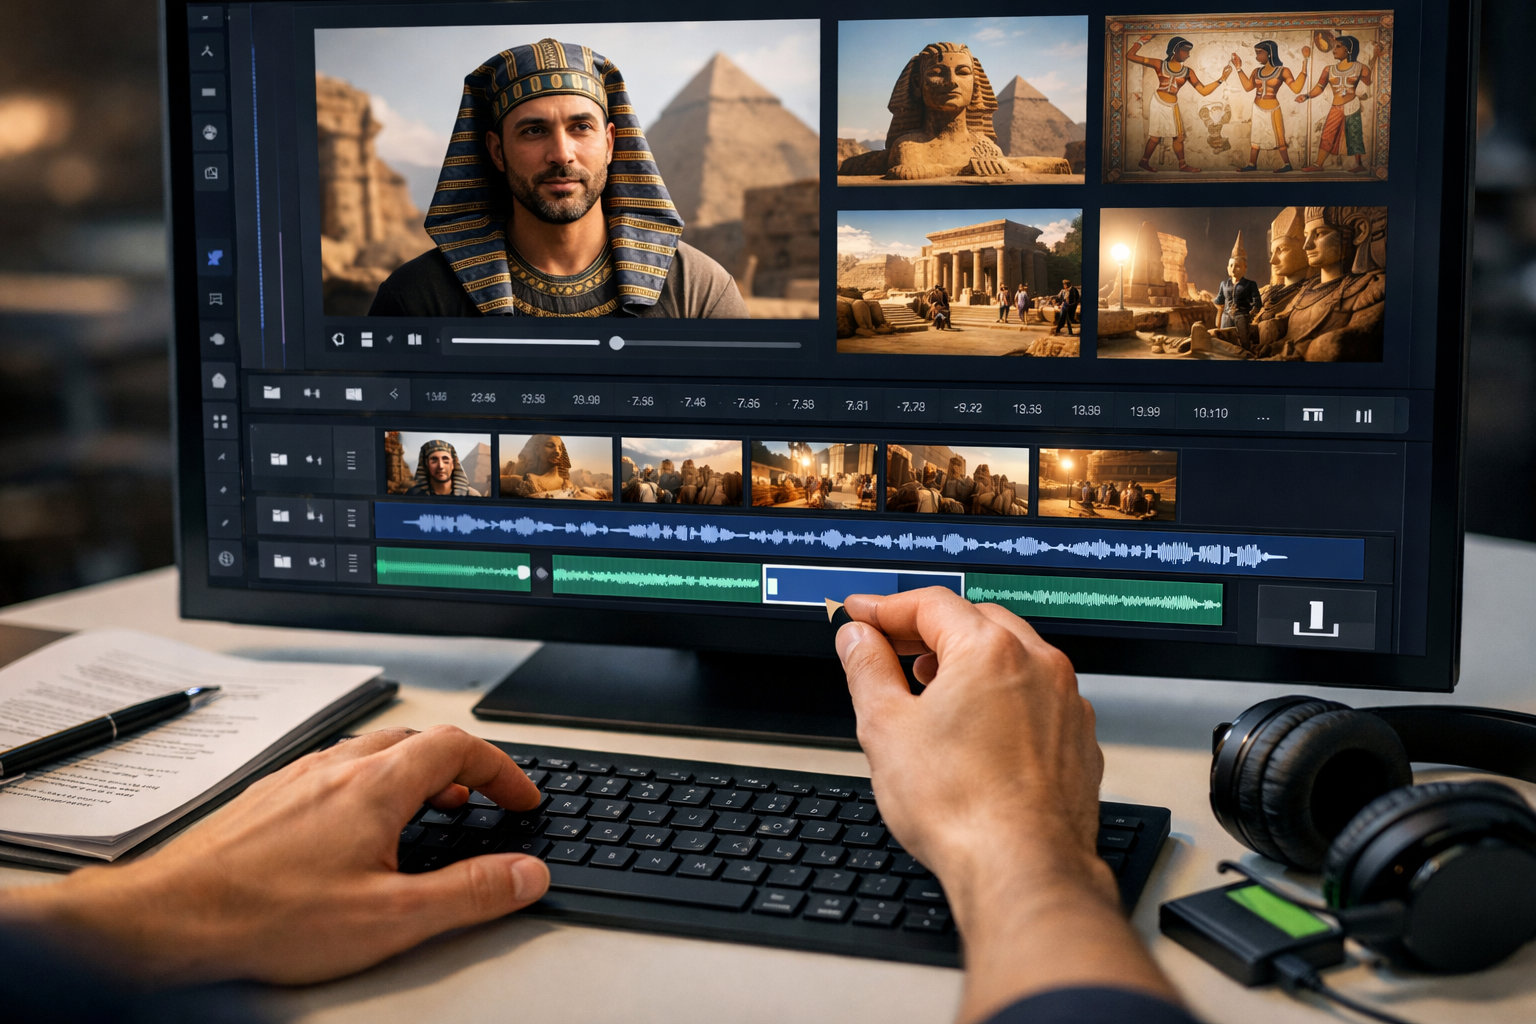Click the '-9.22' timecode on the ruler
This screenshot has width=1536, height=1024.
point(967,408)
